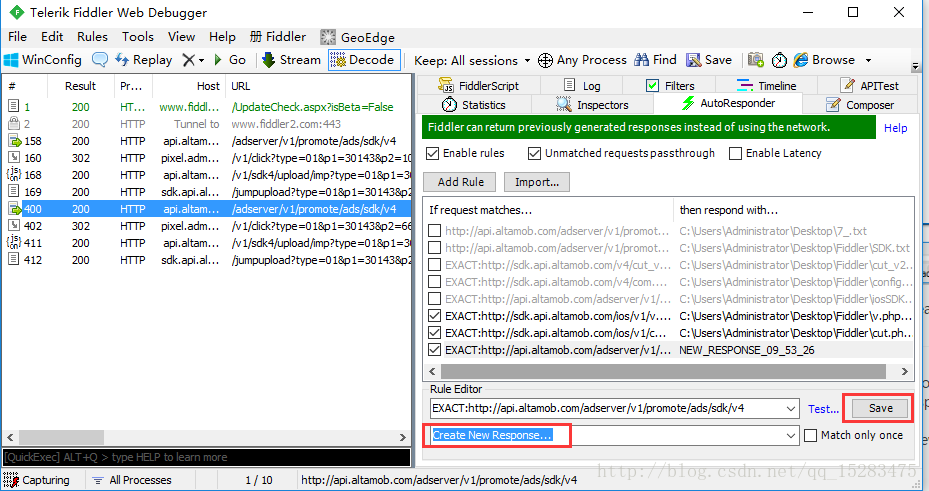Expand the Remove sessions dropdown arrow
Screen dimensions: 929x491
point(202,60)
